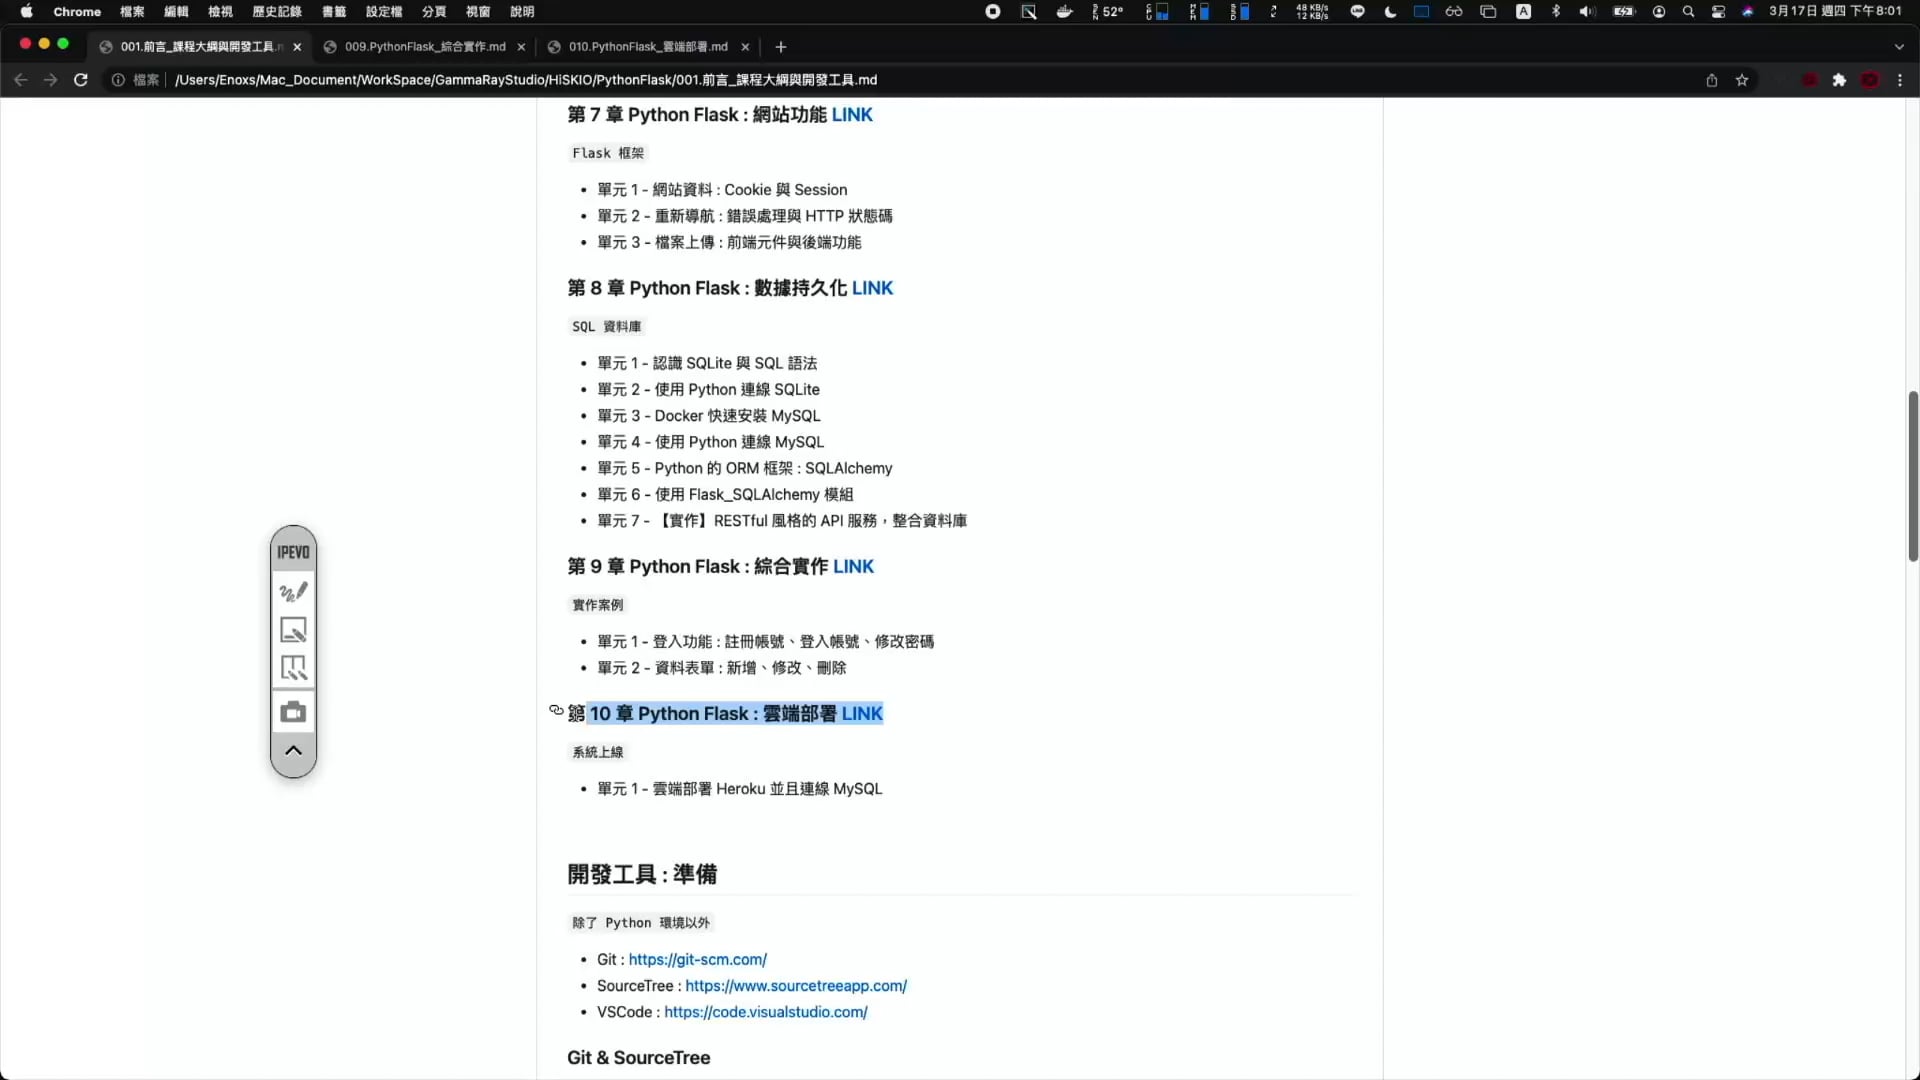Select the IPEVO pen drawing tool
The image size is (1920, 1080).
point(293,592)
